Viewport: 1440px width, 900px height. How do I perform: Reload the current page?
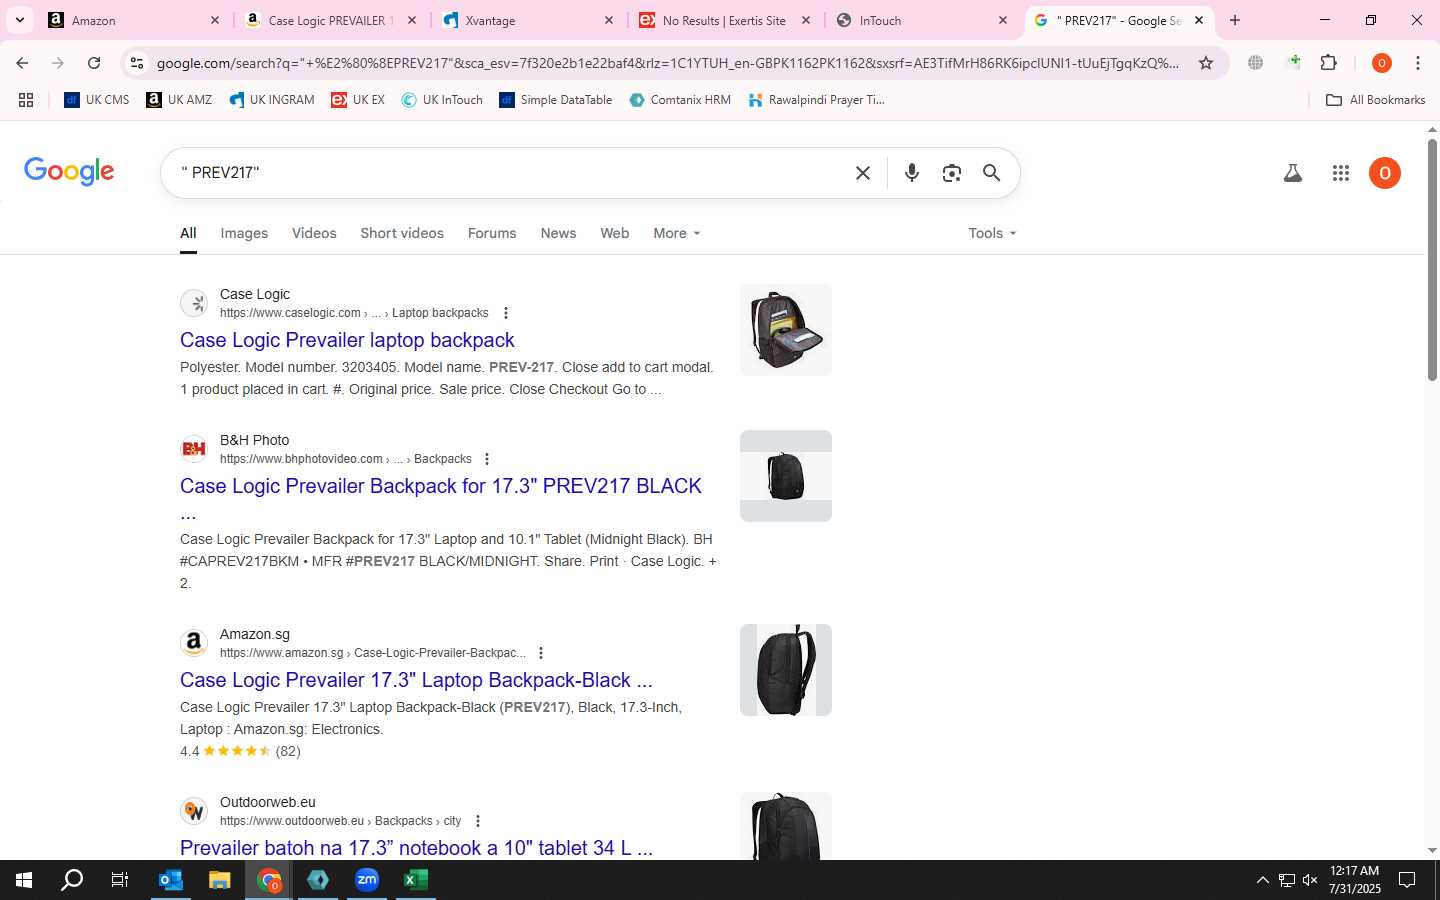[94, 63]
